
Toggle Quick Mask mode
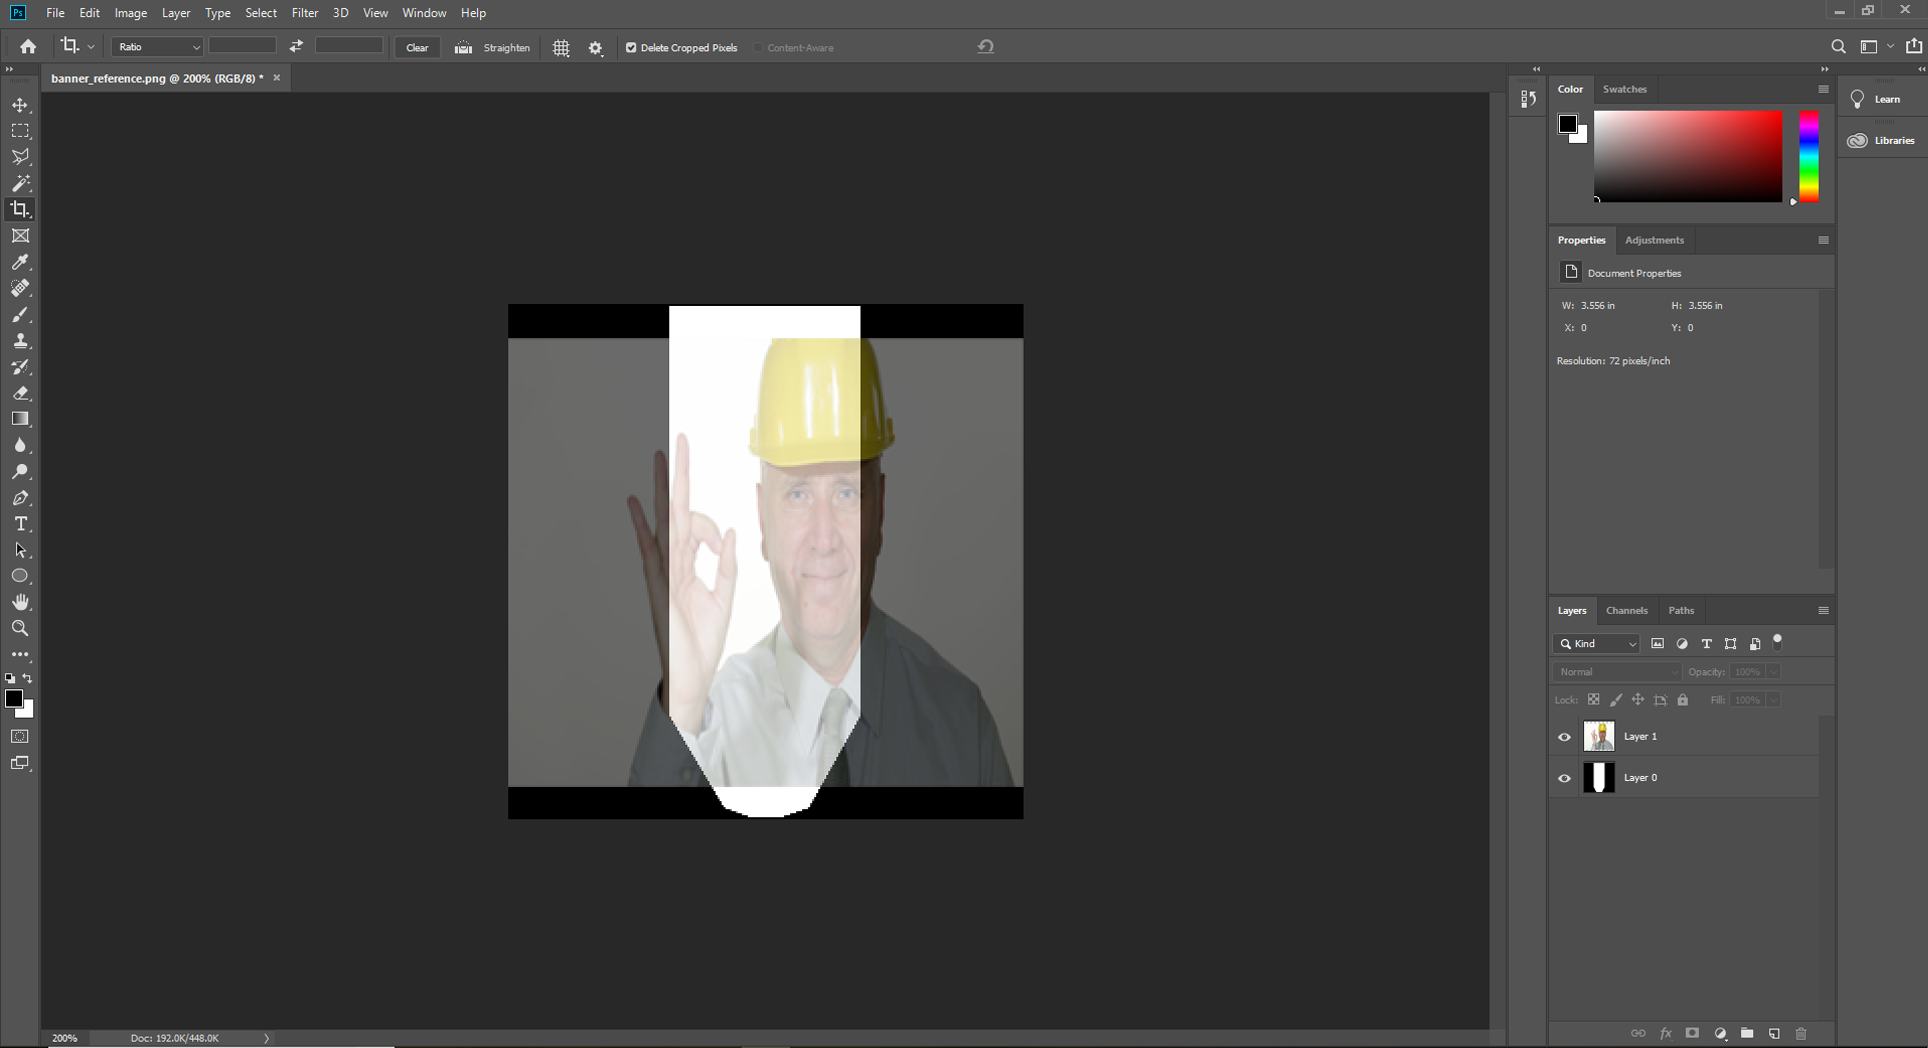20,737
